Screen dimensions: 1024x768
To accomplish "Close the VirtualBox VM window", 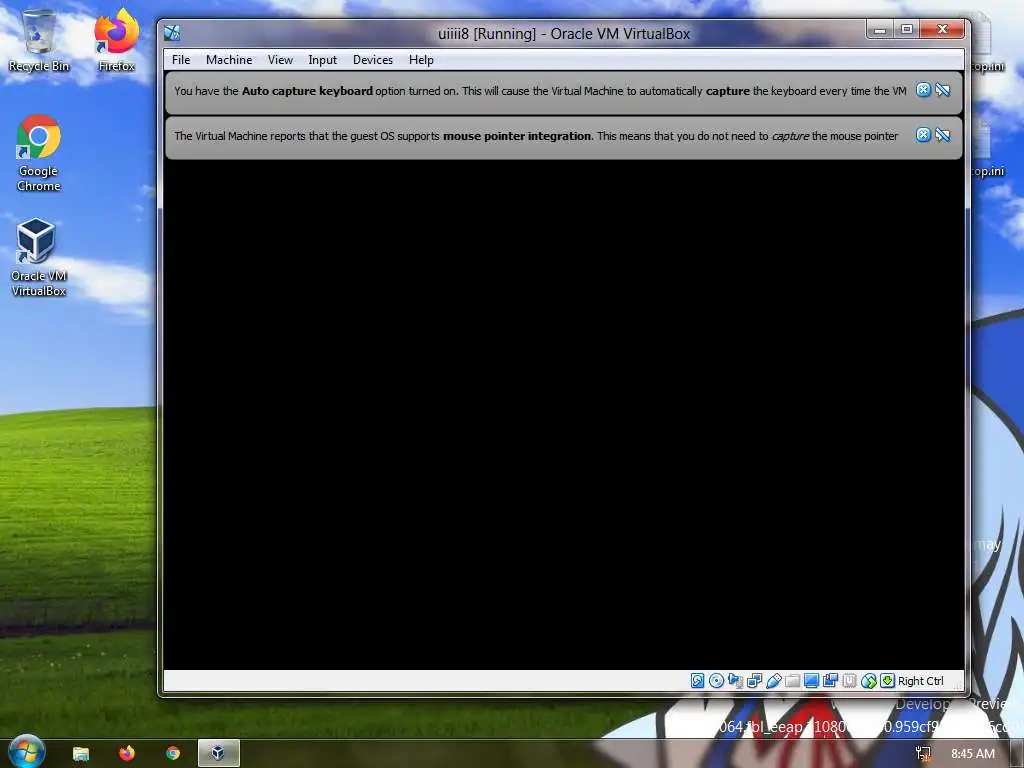I will [x=942, y=29].
